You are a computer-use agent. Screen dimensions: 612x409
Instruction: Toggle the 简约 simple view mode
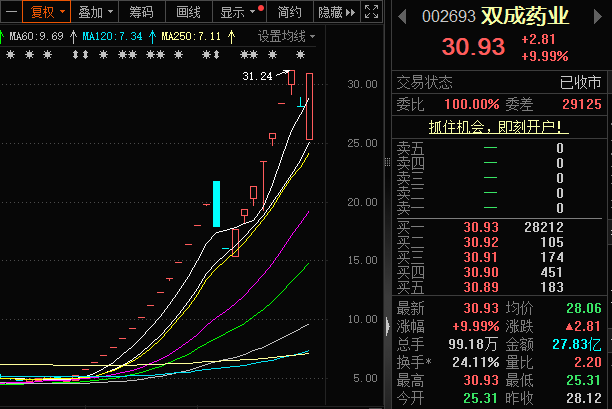click(289, 13)
